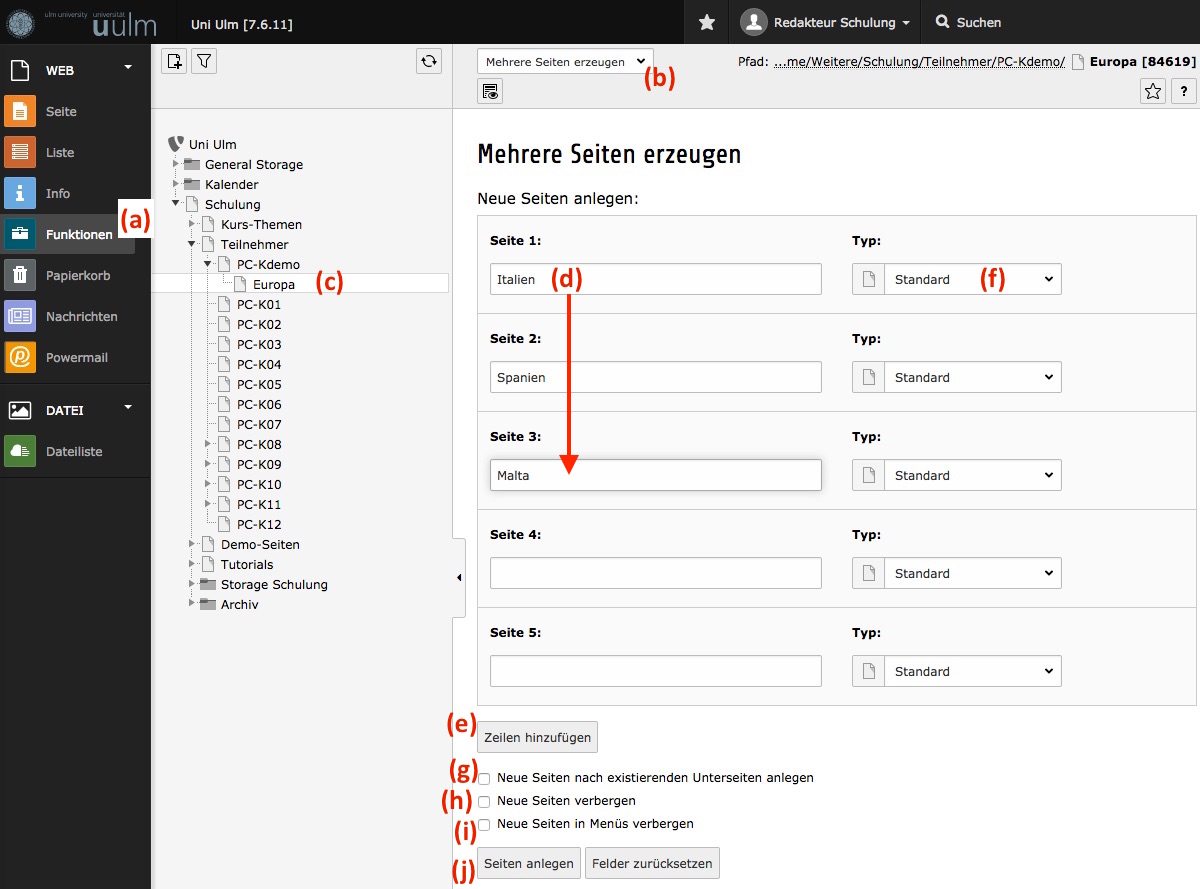Enable Neue Seiten nach existierenden Unterseiten anlegen
1200x889 pixels.
tap(484, 778)
